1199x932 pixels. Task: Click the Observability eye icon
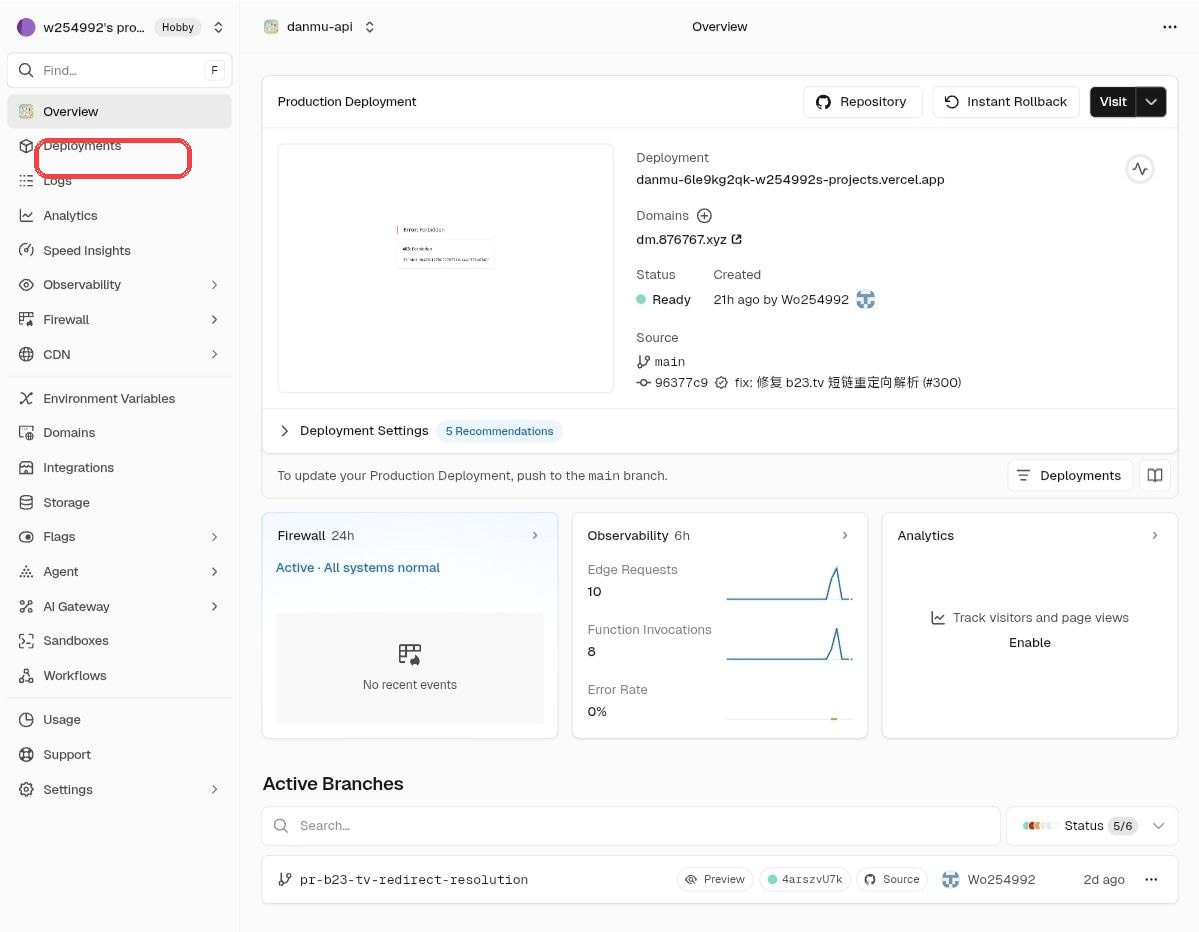[x=26, y=284]
